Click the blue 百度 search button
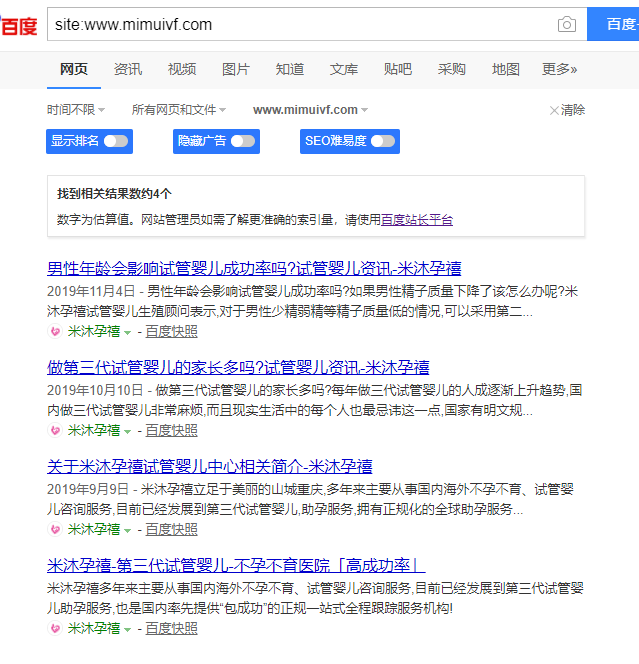Image resolution: width=639 pixels, height=664 pixels. (x=613, y=24)
